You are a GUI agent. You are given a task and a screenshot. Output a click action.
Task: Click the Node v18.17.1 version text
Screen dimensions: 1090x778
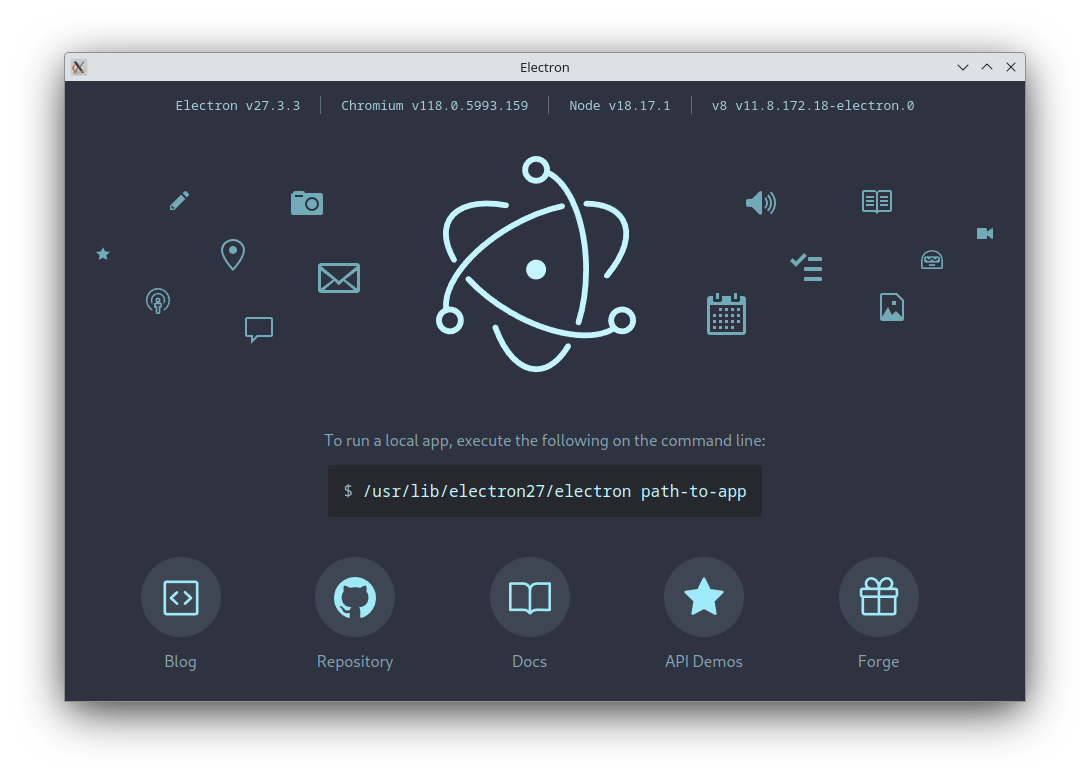(620, 106)
